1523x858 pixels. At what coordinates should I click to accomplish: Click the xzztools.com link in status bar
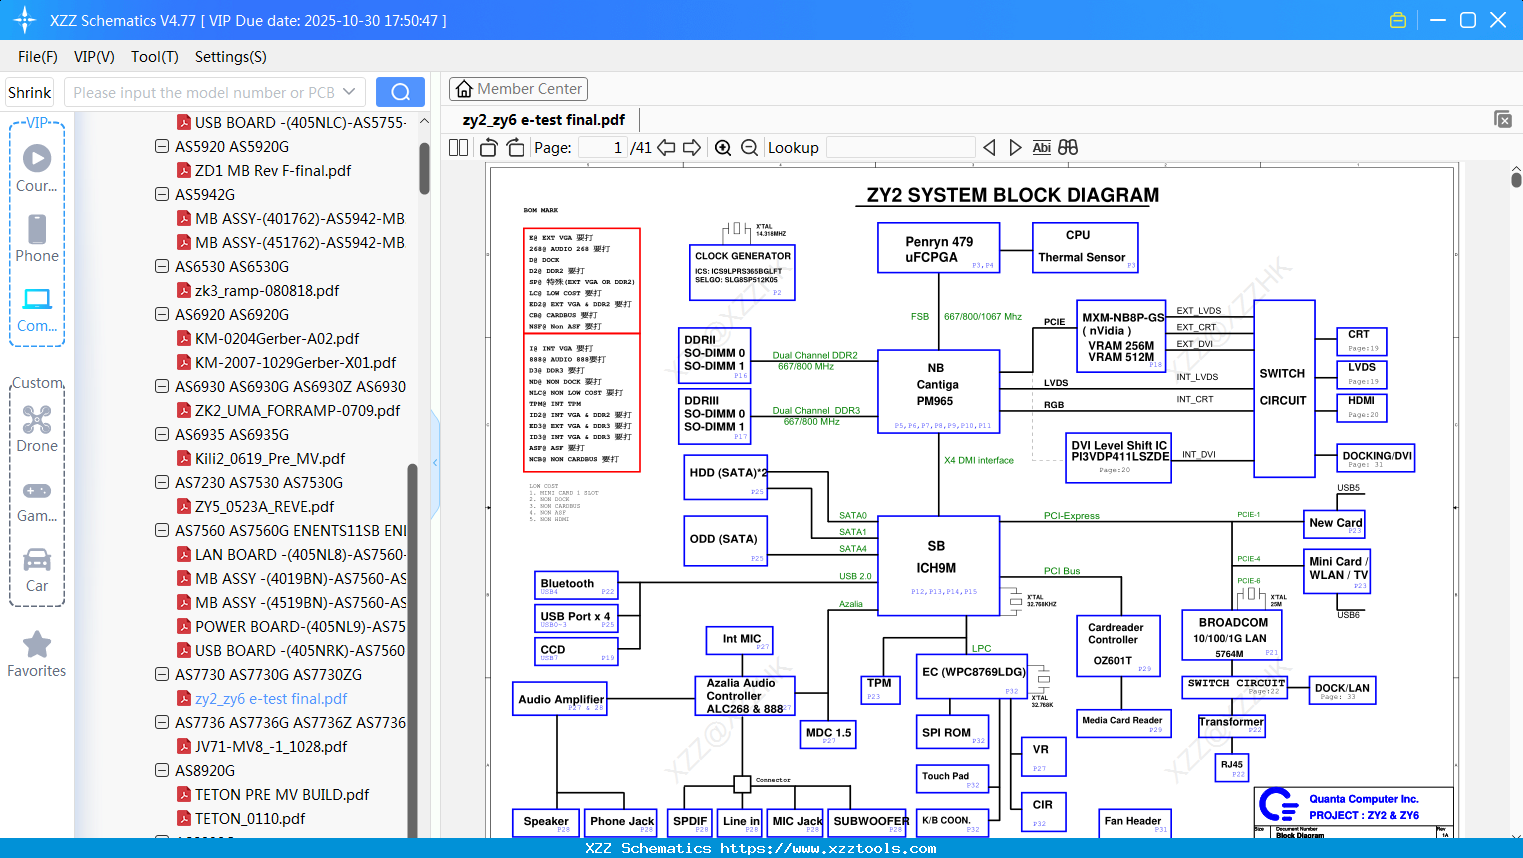tap(828, 848)
